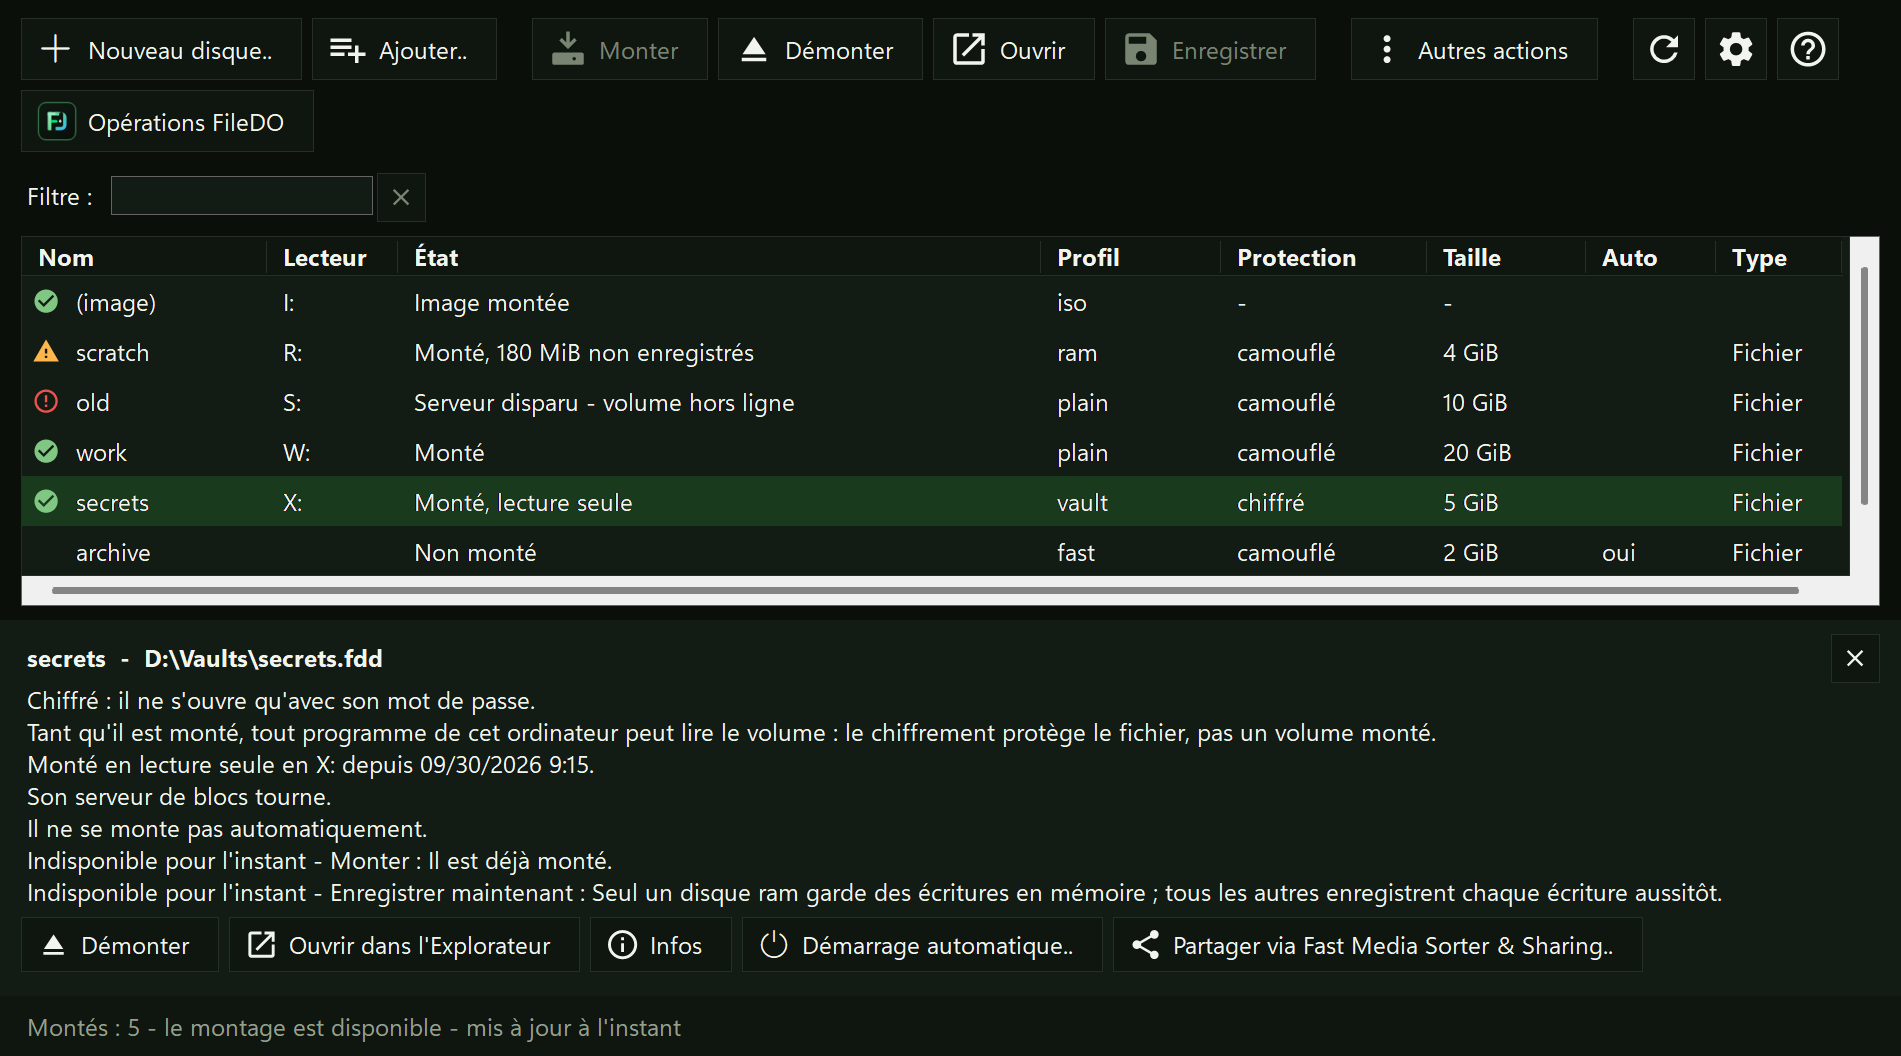Viewport: 1901px width, 1056px height.
Task: Open settings via the gear icon
Action: tap(1736, 49)
